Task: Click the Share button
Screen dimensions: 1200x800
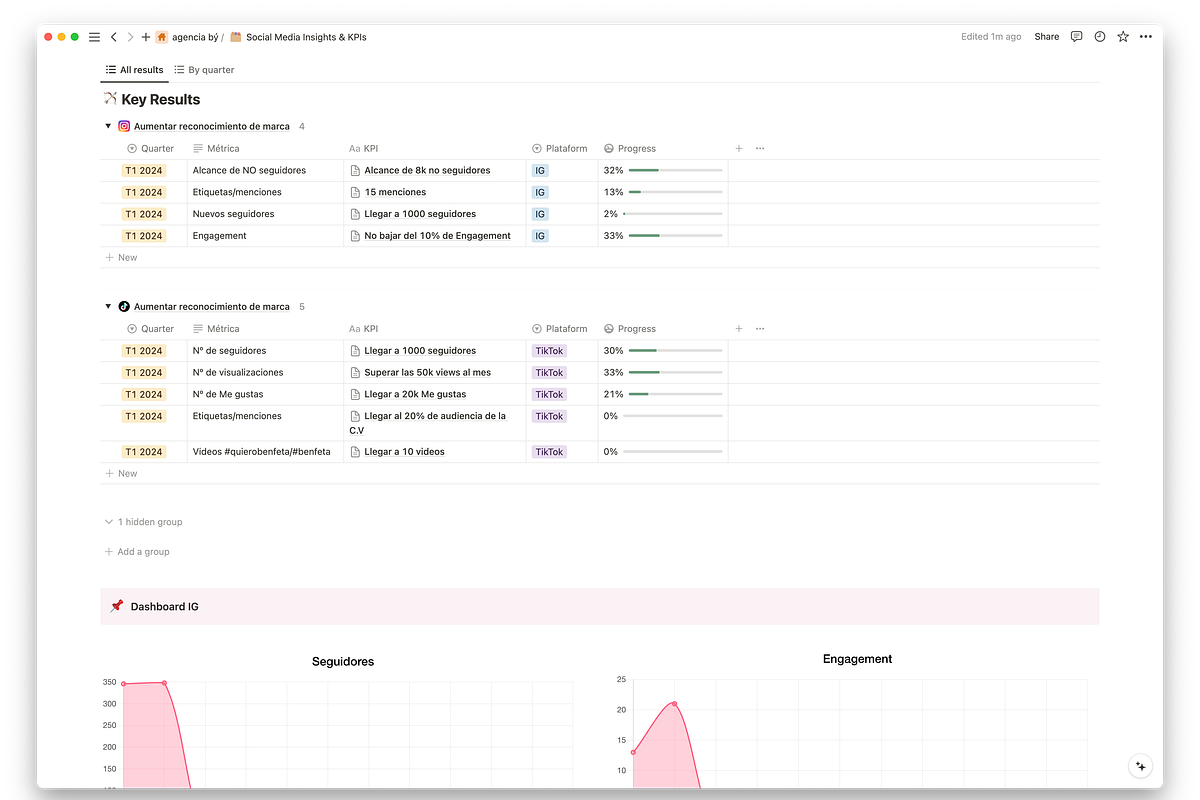Action: point(1047,37)
